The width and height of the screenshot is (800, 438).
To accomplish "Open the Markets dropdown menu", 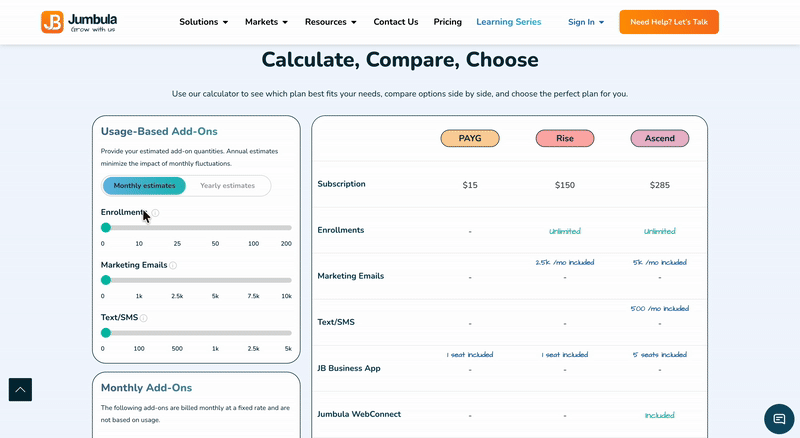I will pyautogui.click(x=266, y=22).
